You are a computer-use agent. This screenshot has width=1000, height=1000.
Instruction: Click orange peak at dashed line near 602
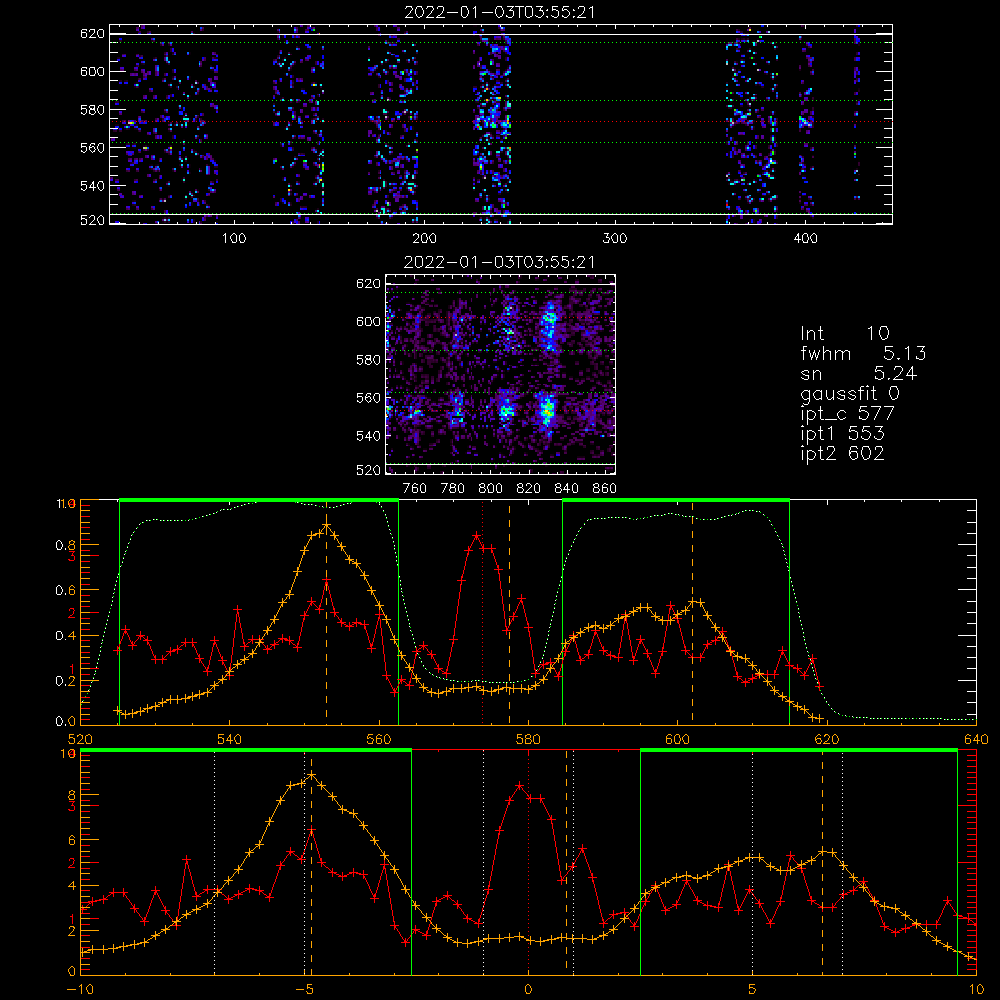click(x=693, y=601)
